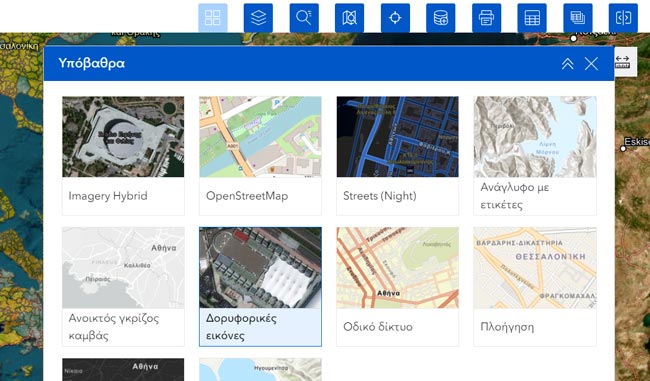Select the OpenStreetMap thumbnail
This screenshot has height=381, width=650.
[x=260, y=137]
